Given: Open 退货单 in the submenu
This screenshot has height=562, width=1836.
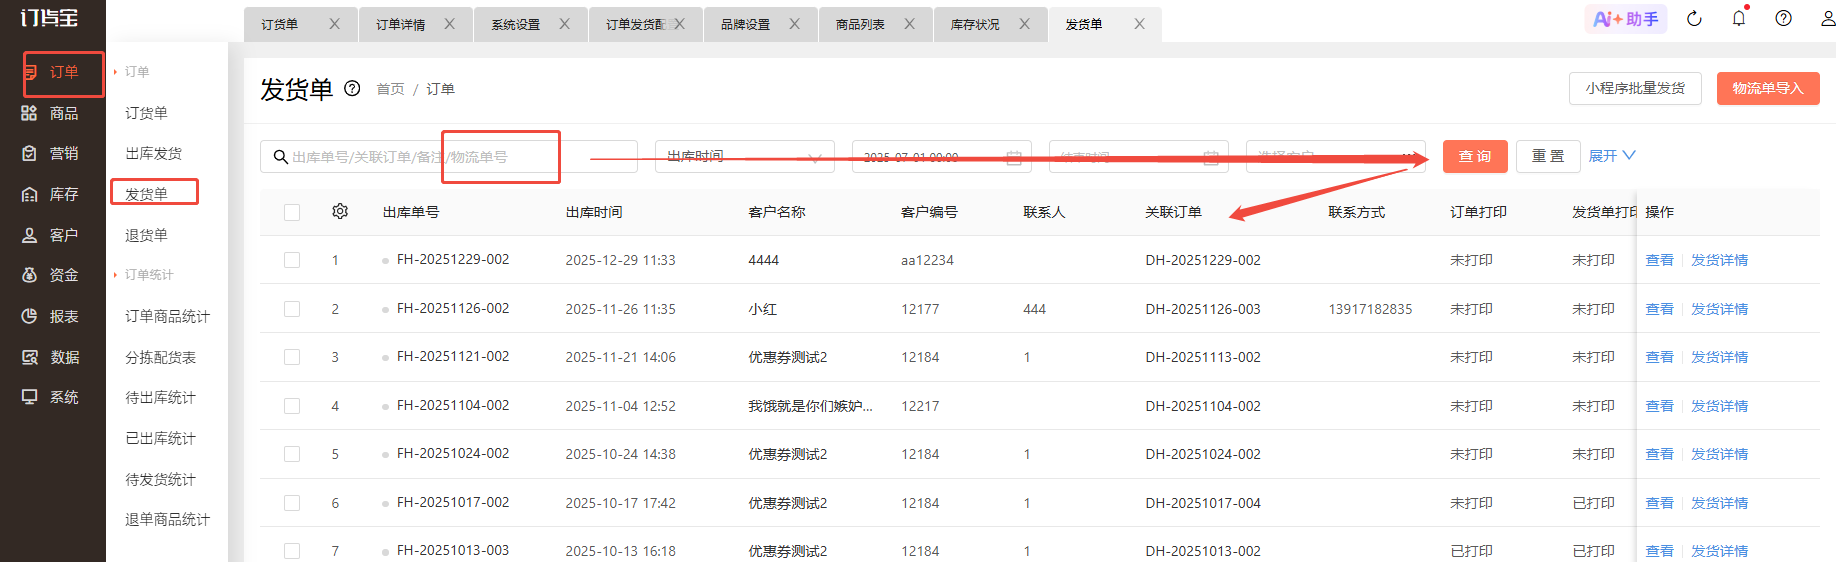Looking at the screenshot, I should click(x=146, y=235).
